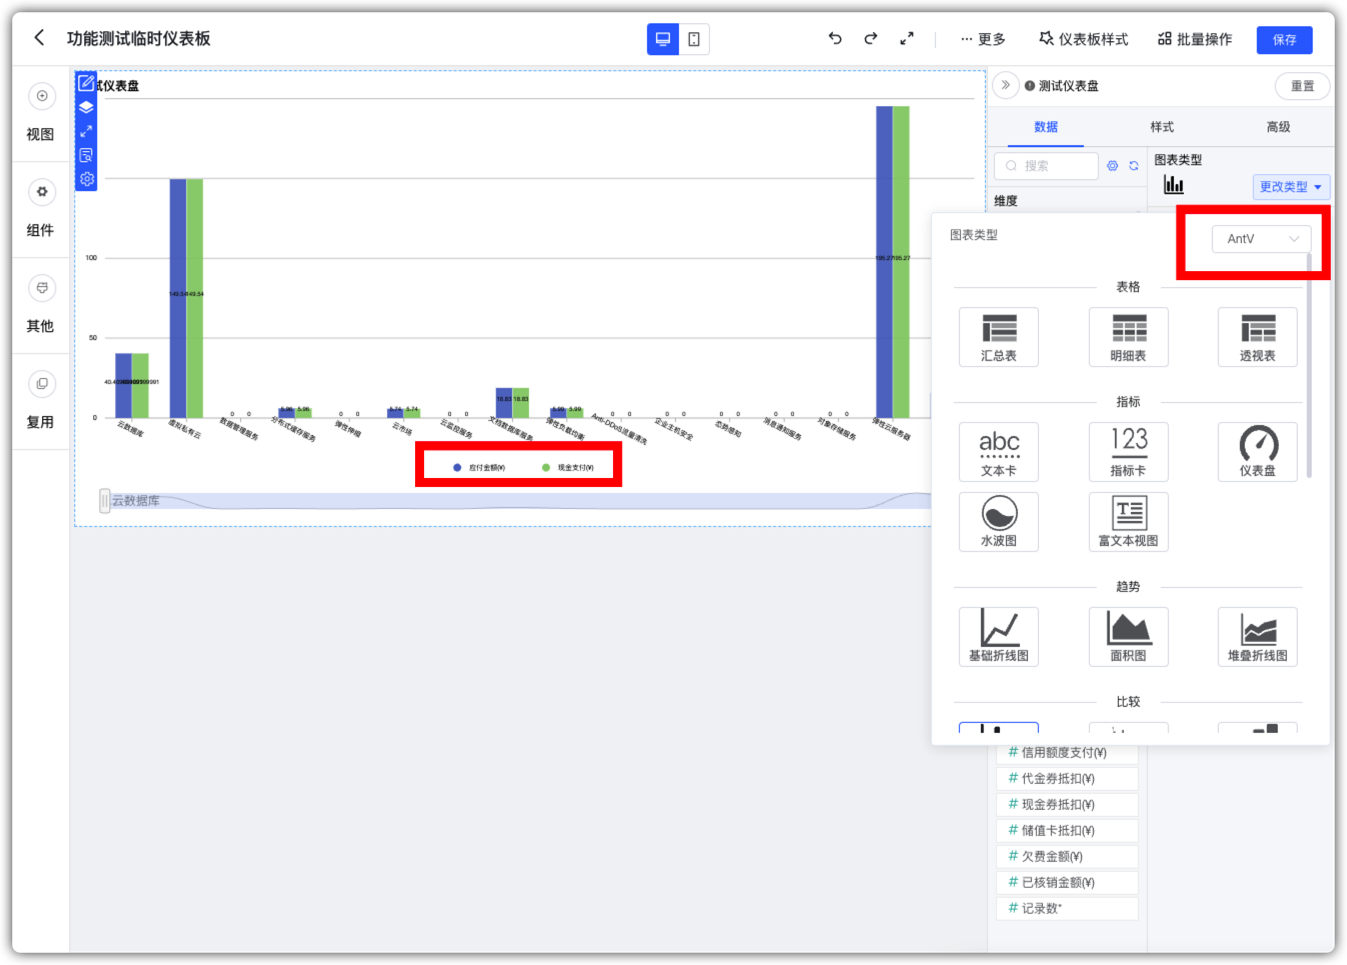Click the info icon beside 测试仪表盘
The image size is (1347, 965).
tap(1029, 86)
